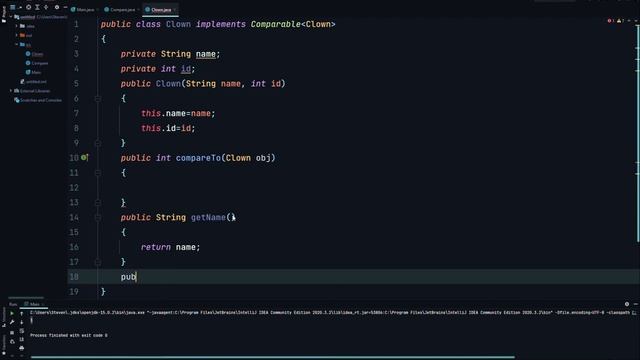Screen dimensions: 640x360
Task: Locate current file in Project tree (target icon)
Action: pyautogui.click(x=29, y=7)
